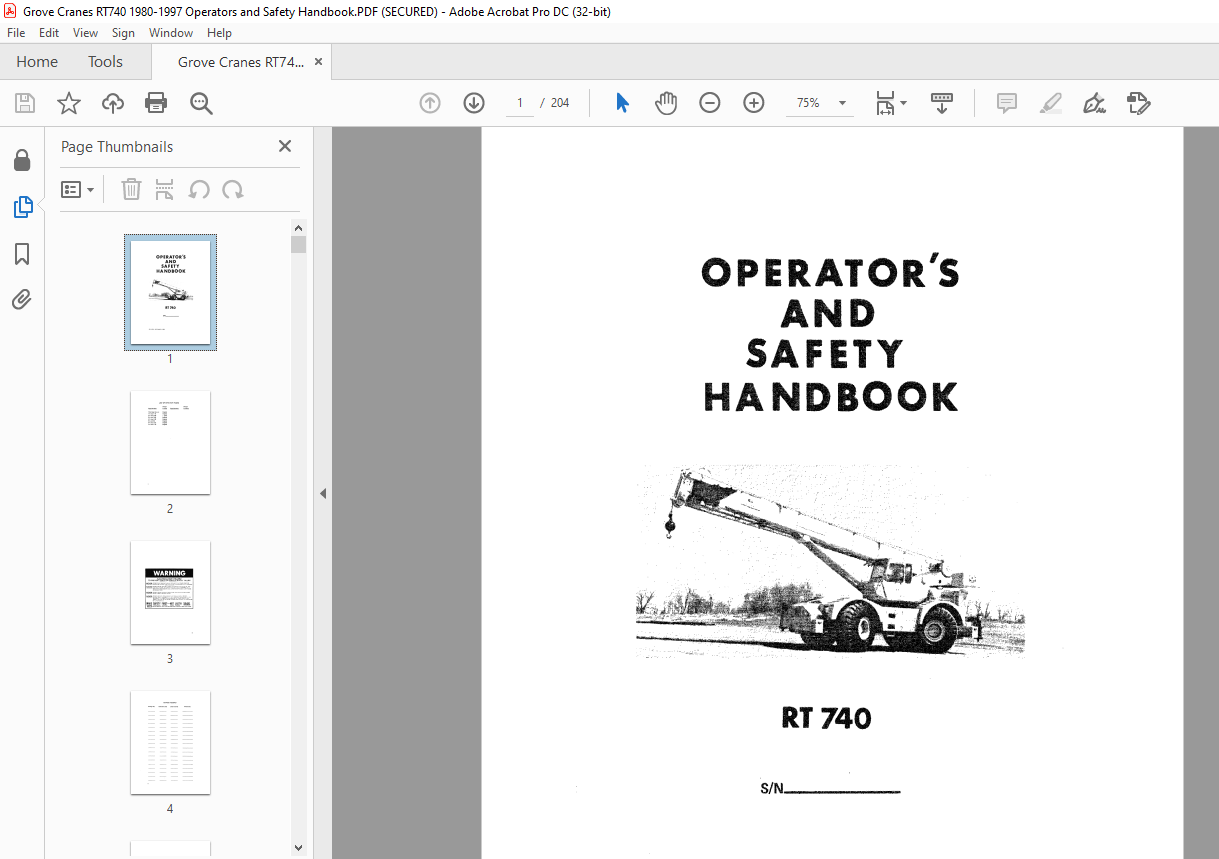The width and height of the screenshot is (1219, 859).
Task: Activate the Hand pan tool
Action: (666, 103)
